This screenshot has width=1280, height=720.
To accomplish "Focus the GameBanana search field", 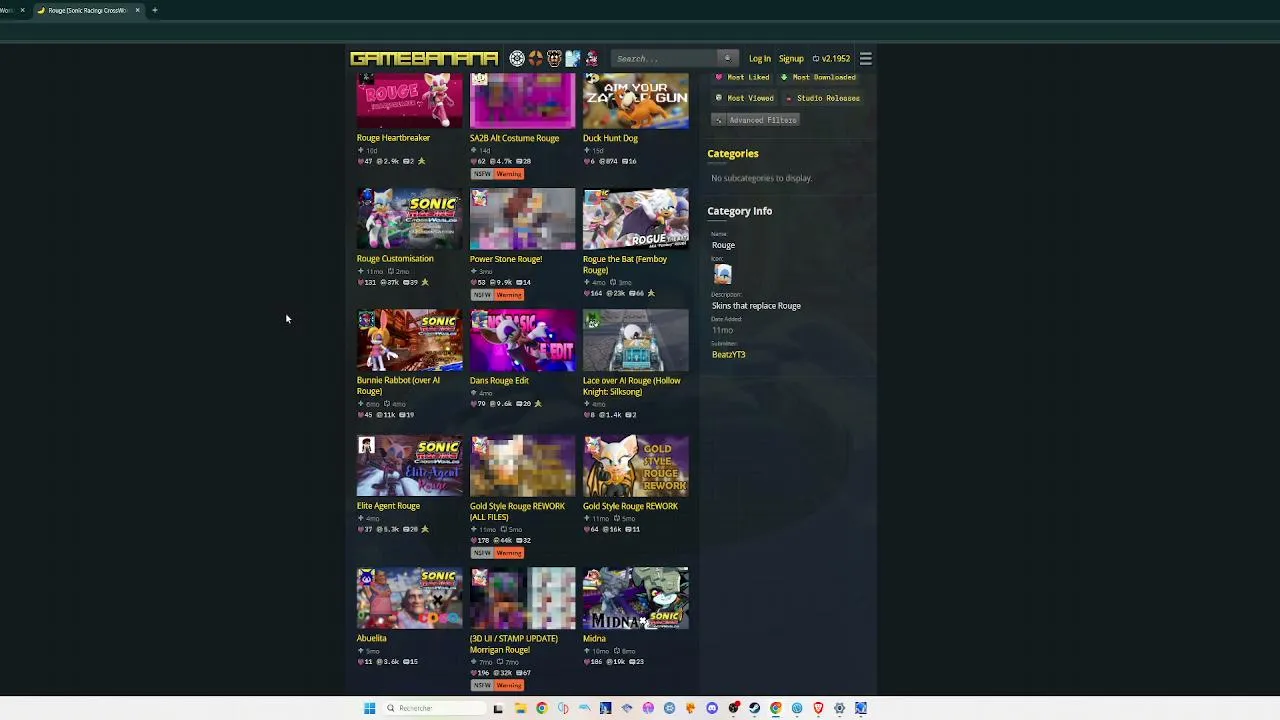I will pos(665,58).
